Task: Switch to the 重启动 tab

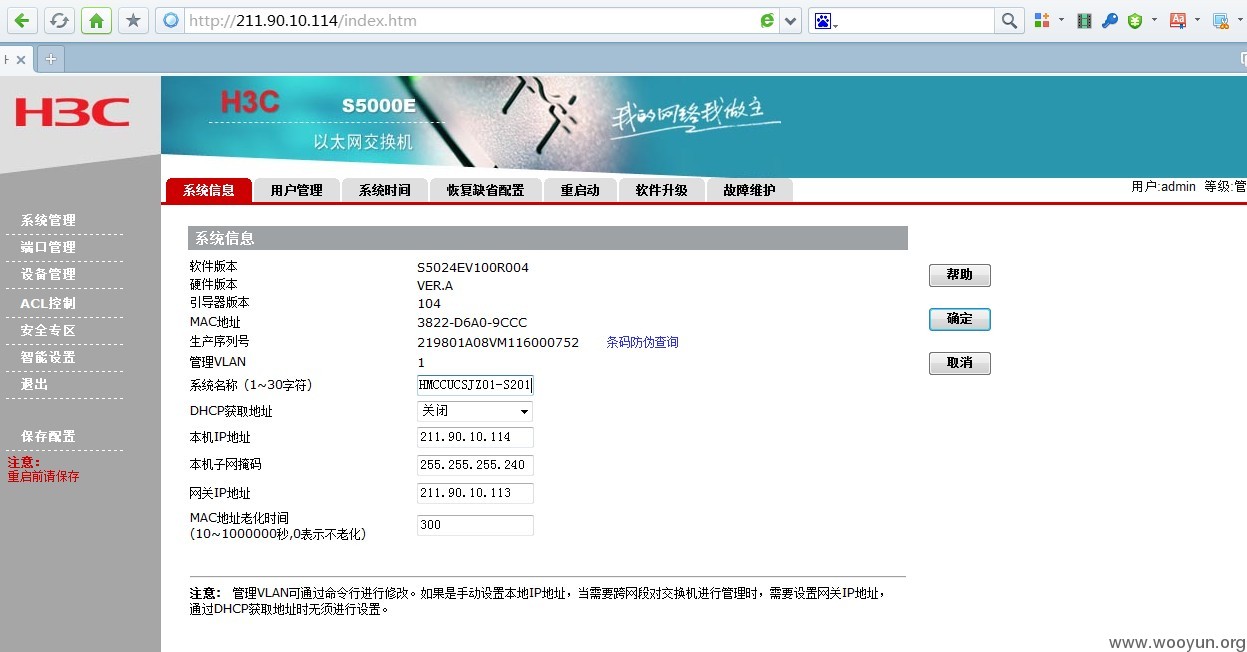Action: point(580,190)
